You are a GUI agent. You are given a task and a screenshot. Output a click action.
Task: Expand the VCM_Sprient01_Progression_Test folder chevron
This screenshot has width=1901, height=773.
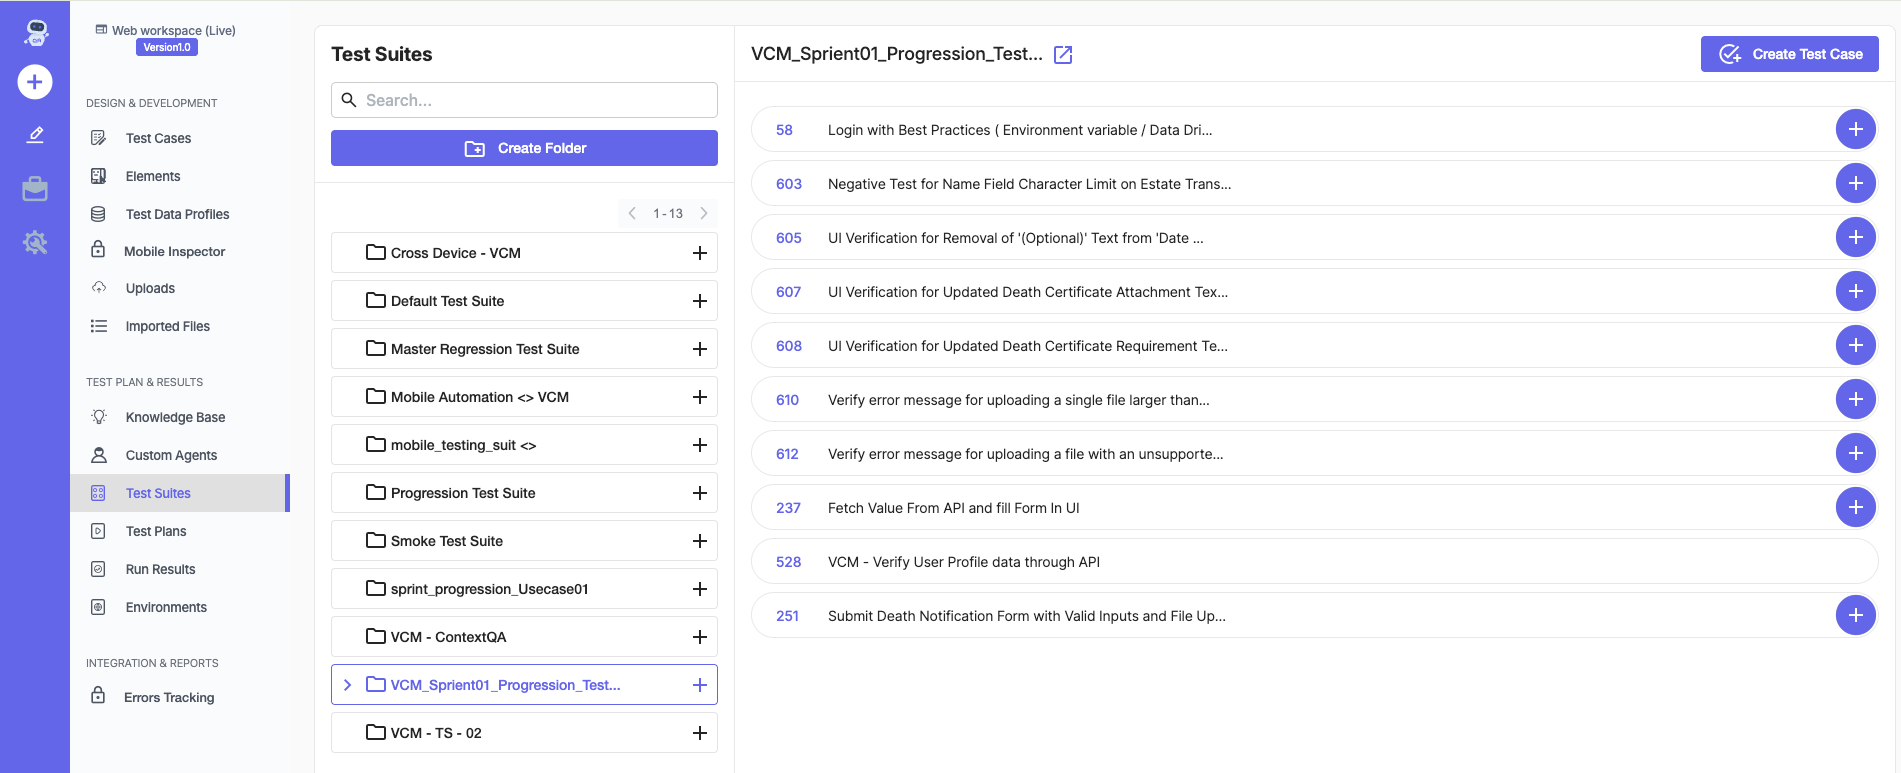point(347,685)
